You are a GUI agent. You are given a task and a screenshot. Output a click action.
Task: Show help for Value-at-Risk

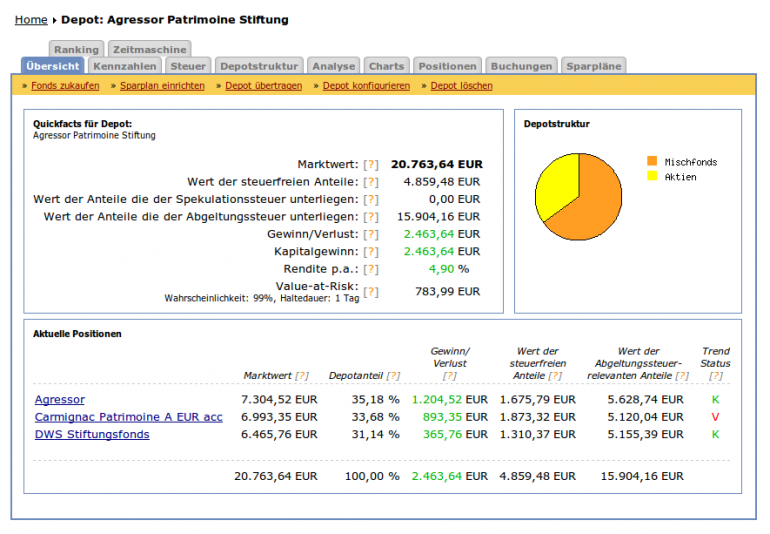pos(371,291)
